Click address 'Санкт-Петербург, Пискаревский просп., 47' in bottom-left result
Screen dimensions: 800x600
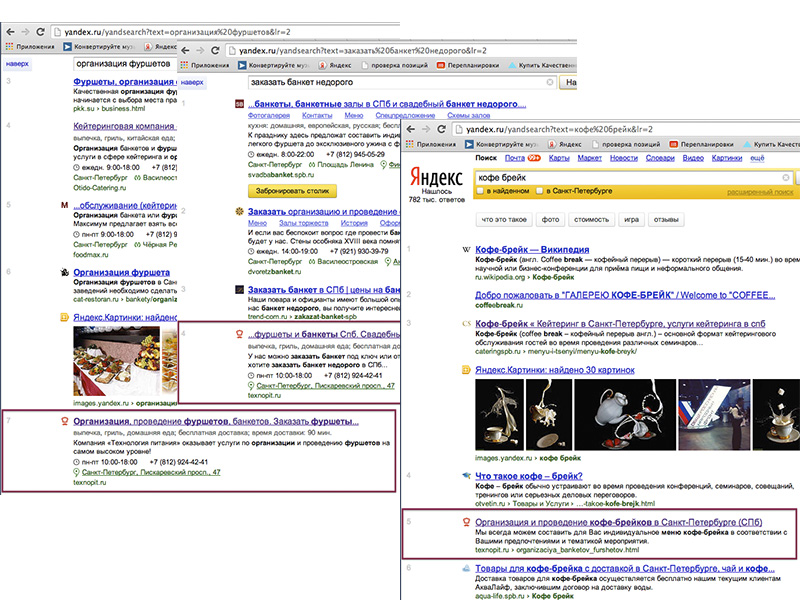click(x=151, y=472)
